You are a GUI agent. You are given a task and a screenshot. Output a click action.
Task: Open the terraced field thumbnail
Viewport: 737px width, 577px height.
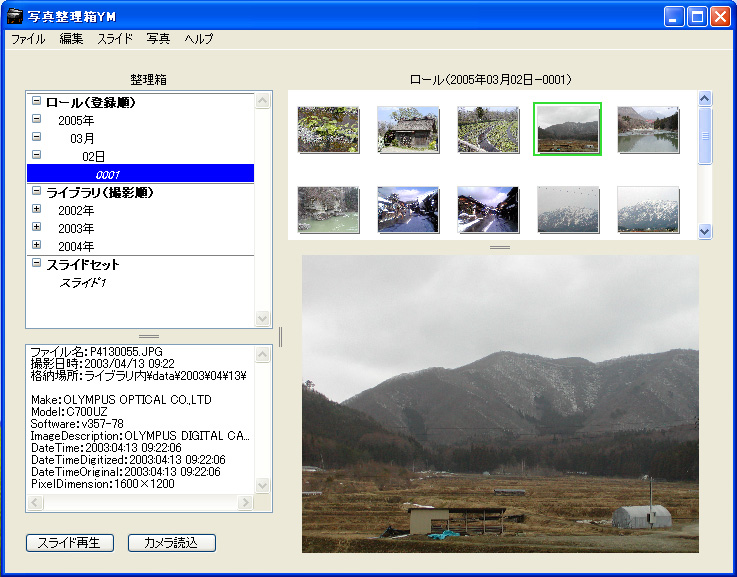[488, 129]
